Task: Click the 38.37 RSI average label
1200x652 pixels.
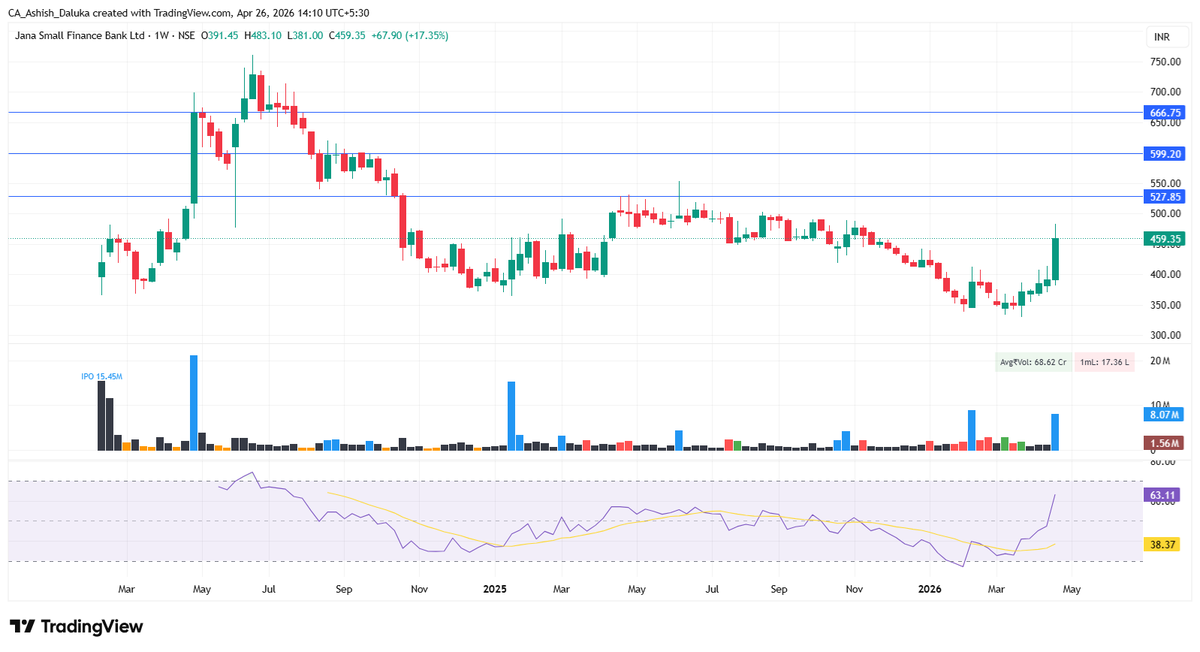Action: tap(1164, 545)
